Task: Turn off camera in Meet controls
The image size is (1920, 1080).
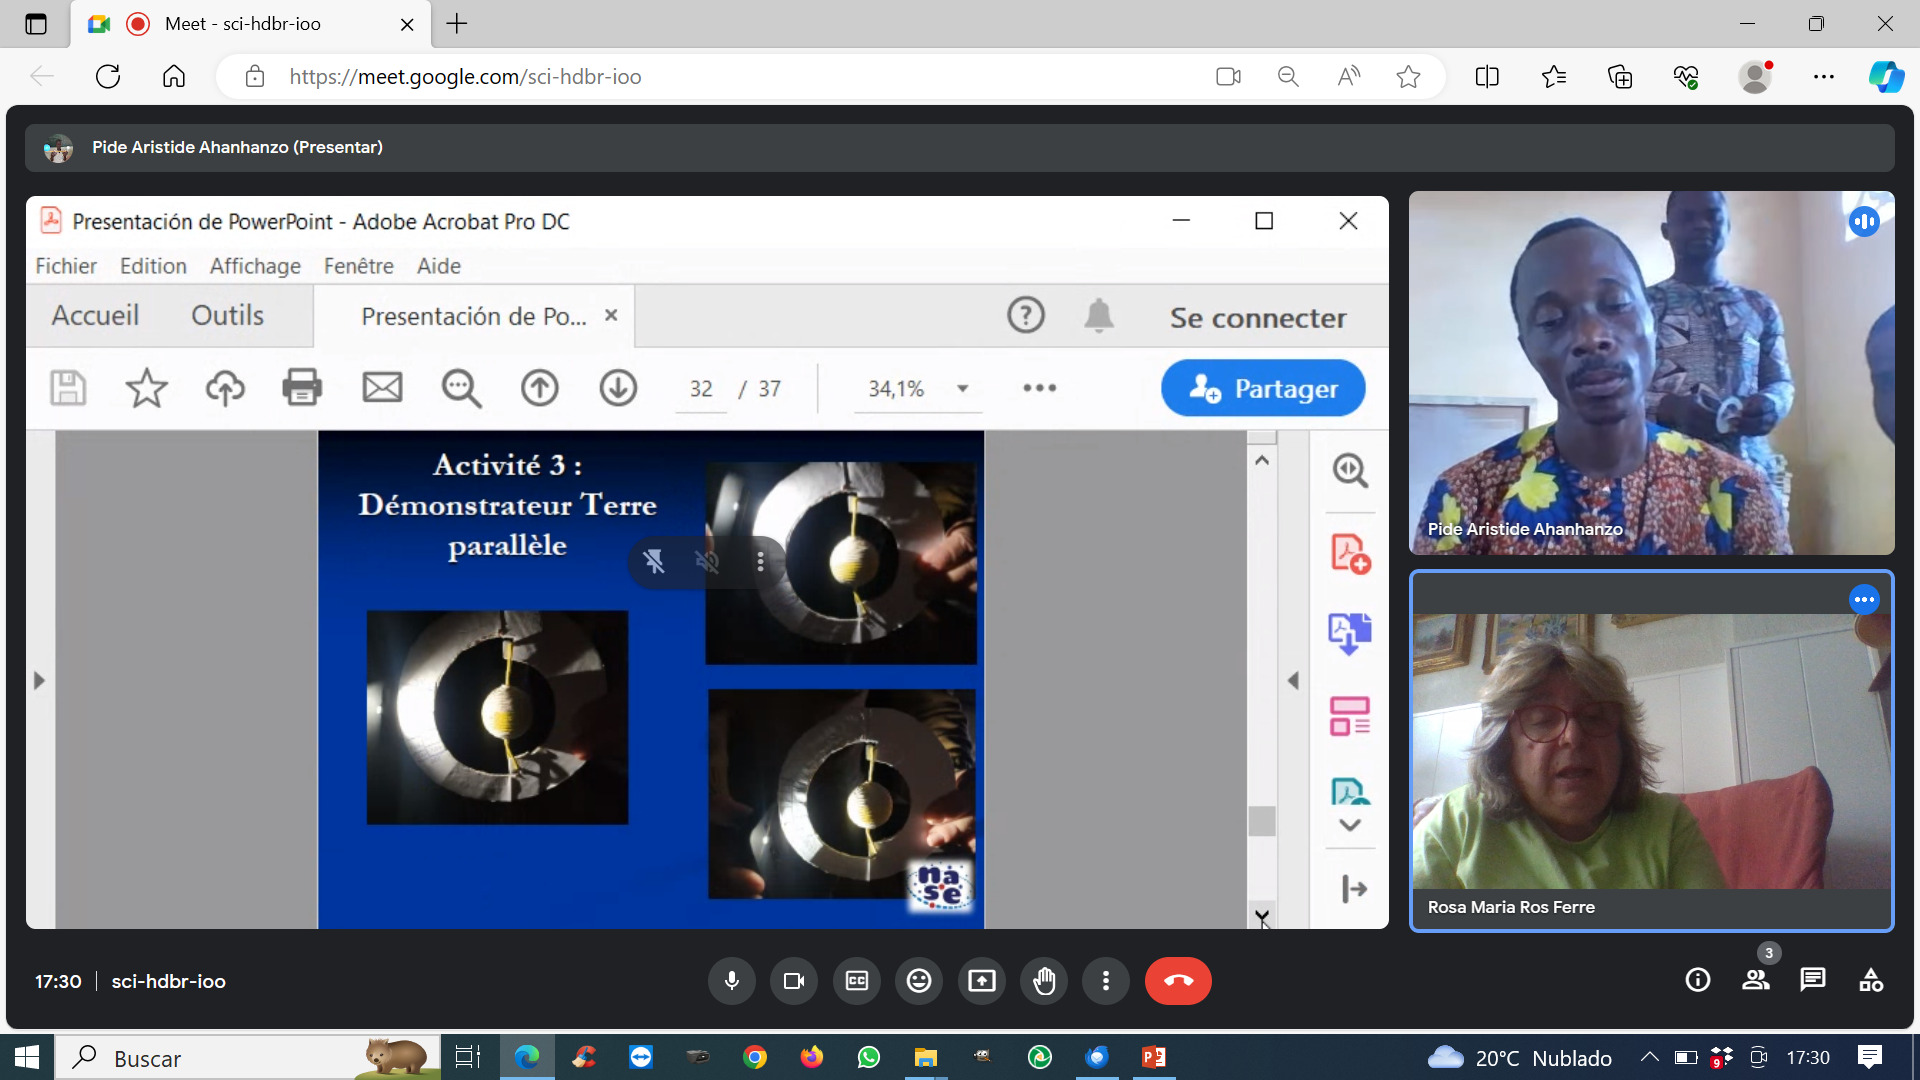Action: pos(794,981)
